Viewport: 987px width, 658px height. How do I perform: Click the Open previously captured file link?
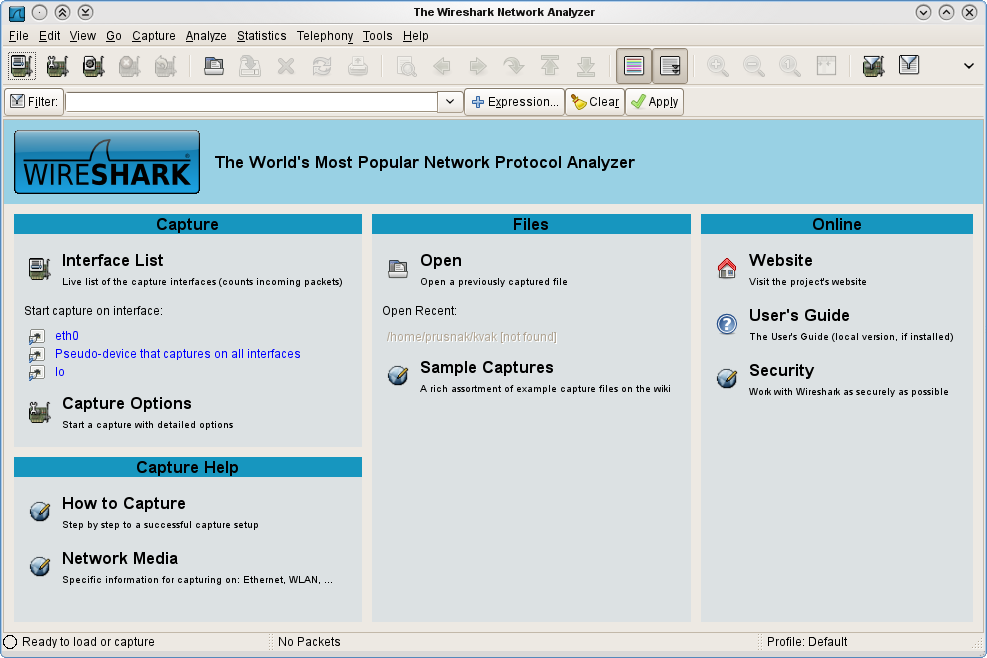(441, 260)
